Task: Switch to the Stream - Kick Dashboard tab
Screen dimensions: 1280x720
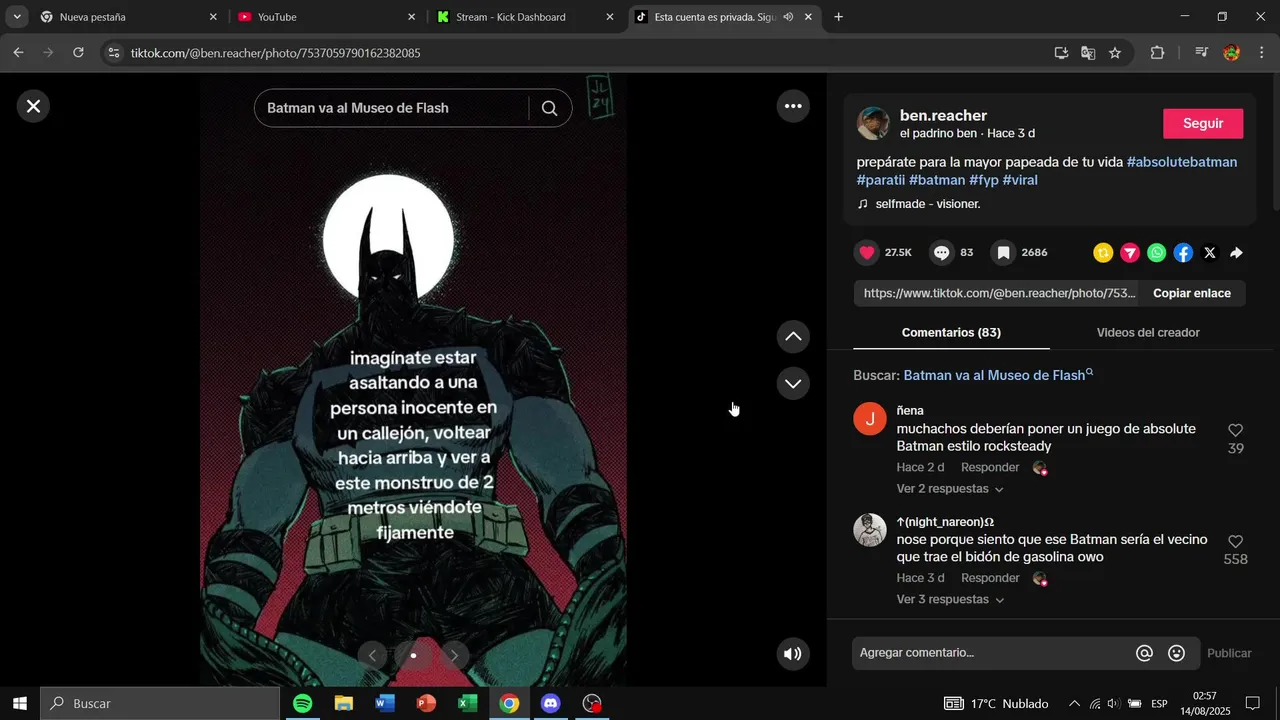Action: [x=525, y=17]
